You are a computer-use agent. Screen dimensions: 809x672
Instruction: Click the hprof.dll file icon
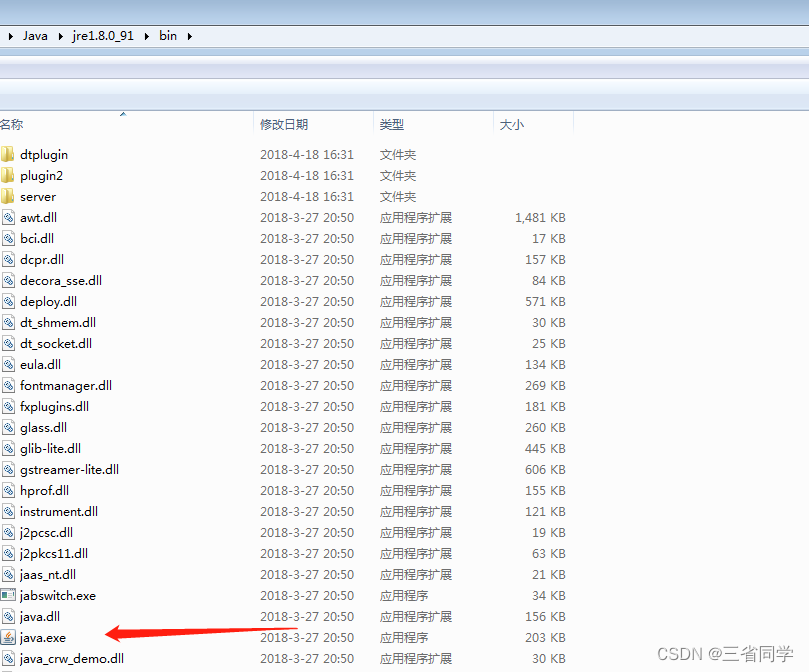tap(8, 490)
